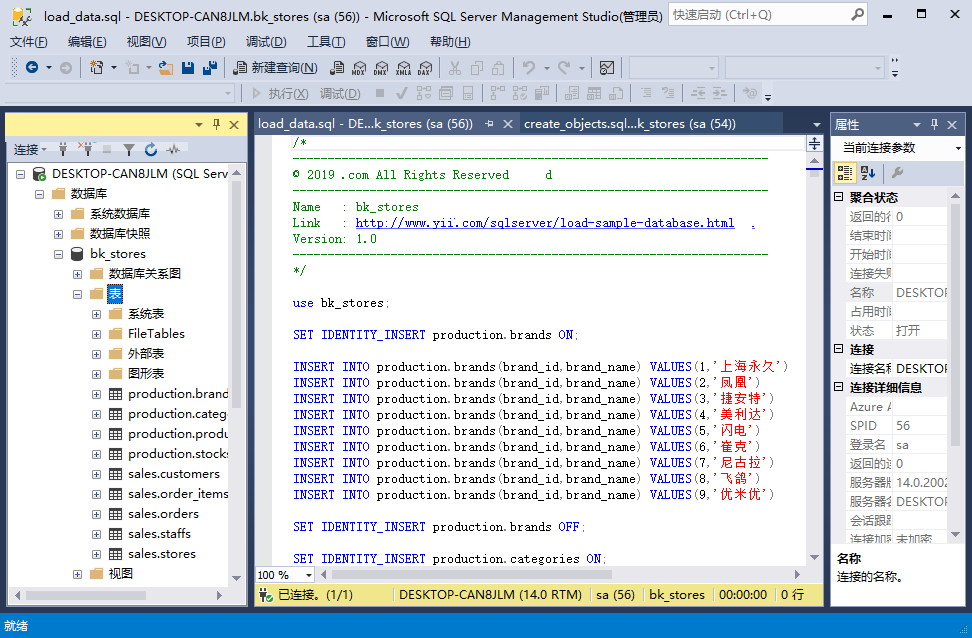This screenshot has width=972, height=638.
Task: Click the Results to Text icon
Action: coord(572,93)
